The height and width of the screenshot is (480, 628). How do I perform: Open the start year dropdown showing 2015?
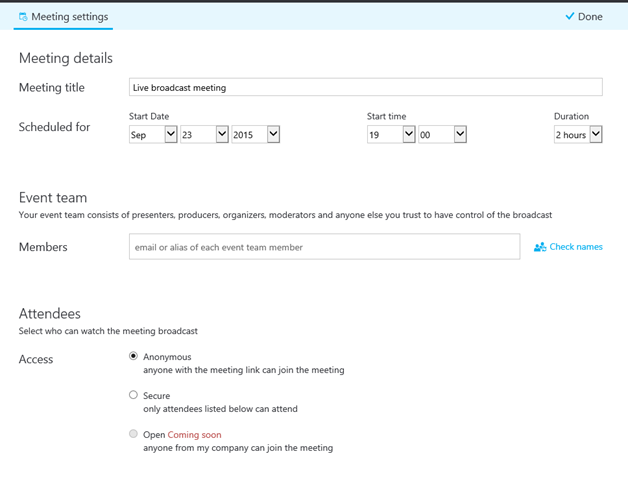[255, 135]
